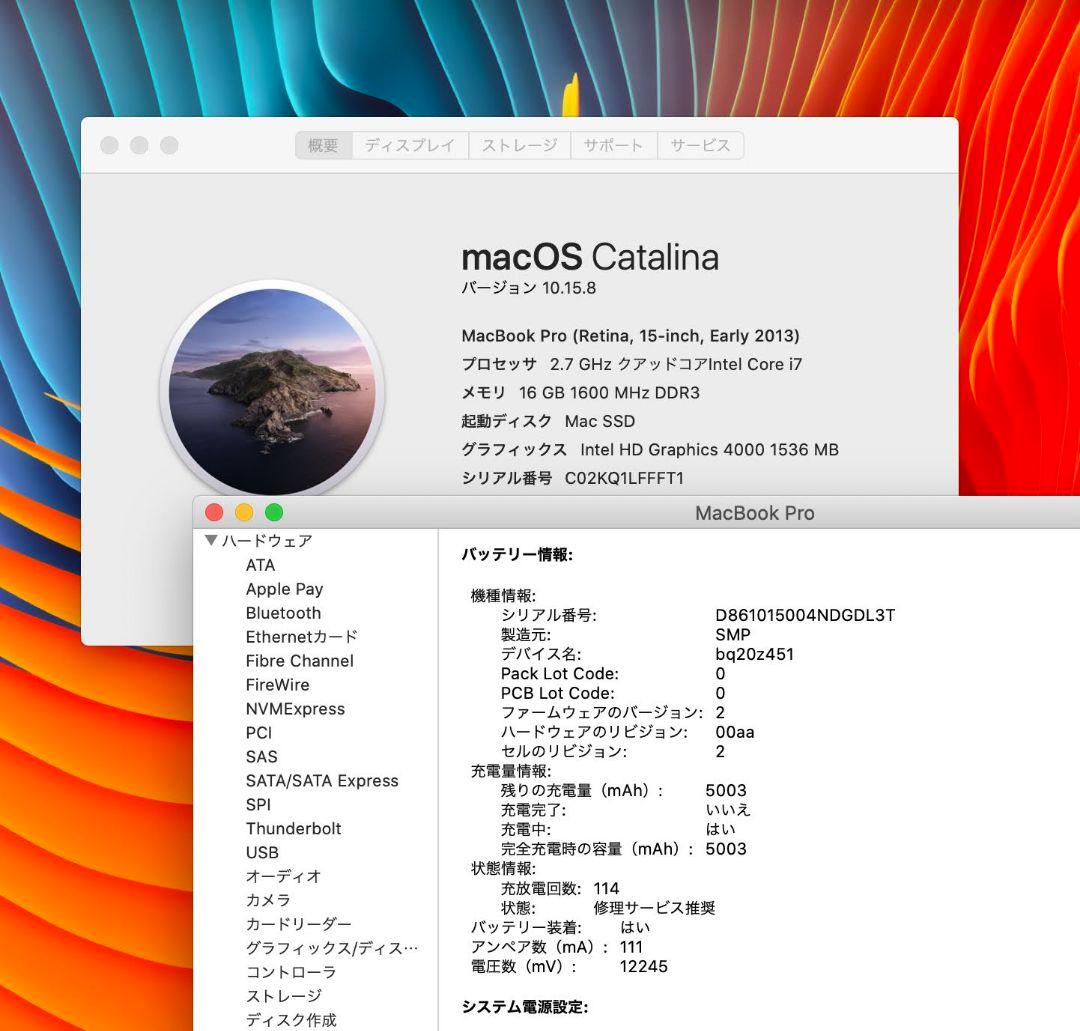The width and height of the screenshot is (1080, 1031).
Task: Open the サポート tab
Action: [614, 145]
